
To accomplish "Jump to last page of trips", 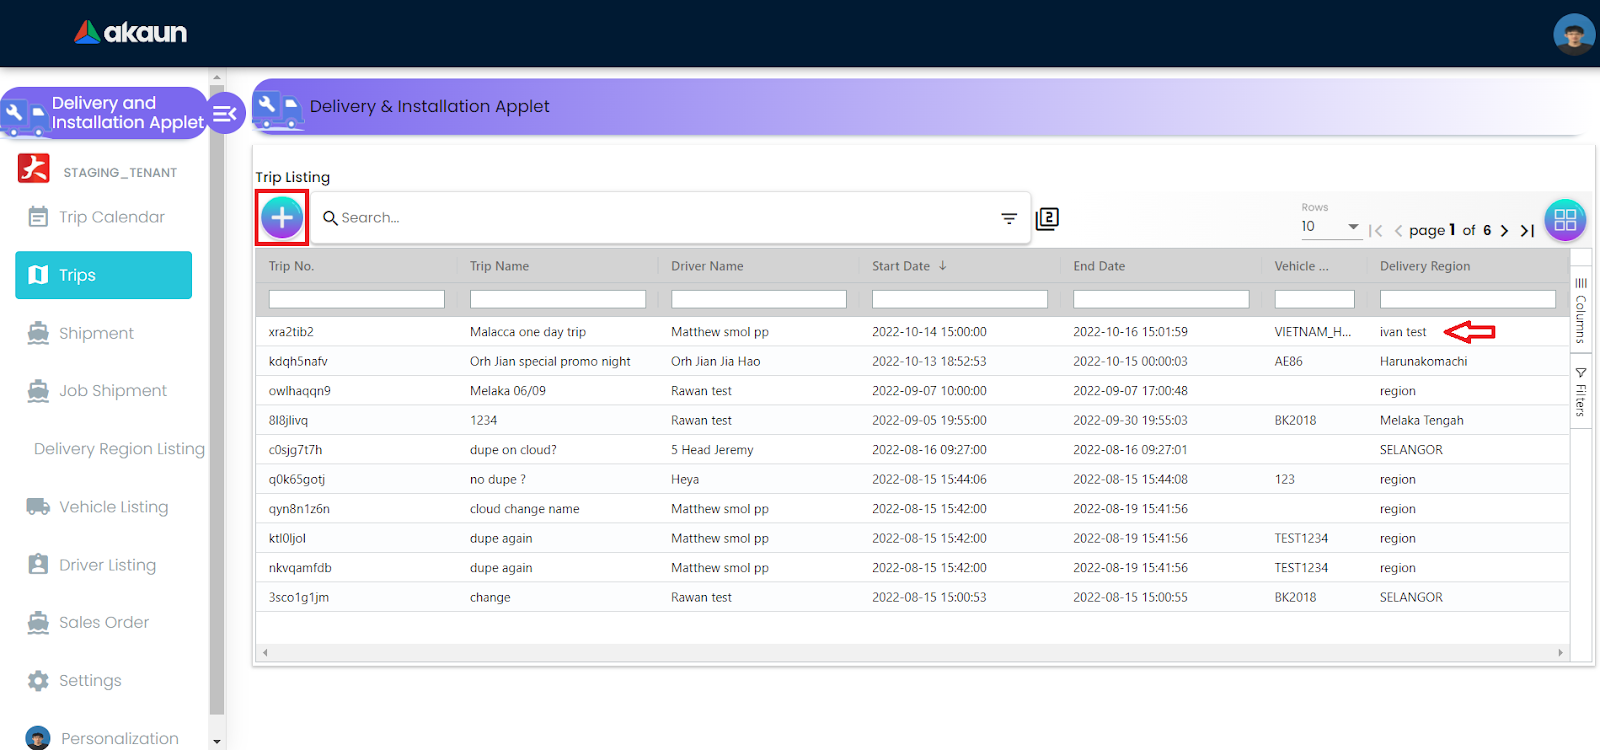I will click(x=1527, y=231).
